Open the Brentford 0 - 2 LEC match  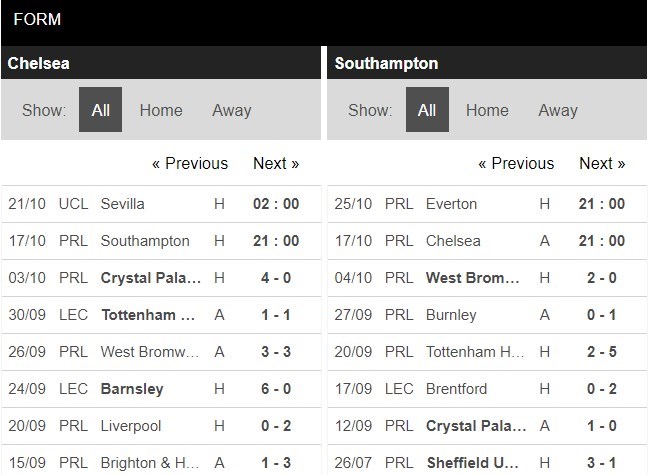487,389
